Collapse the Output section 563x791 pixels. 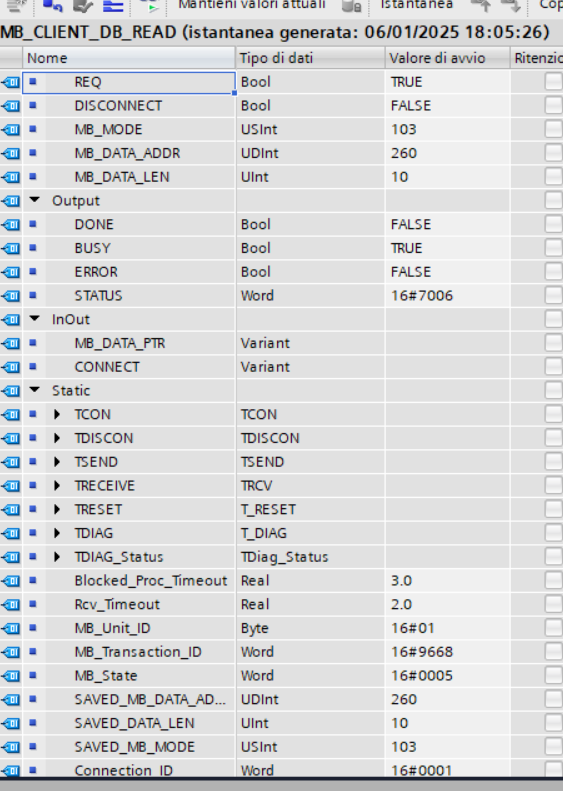coord(35,200)
